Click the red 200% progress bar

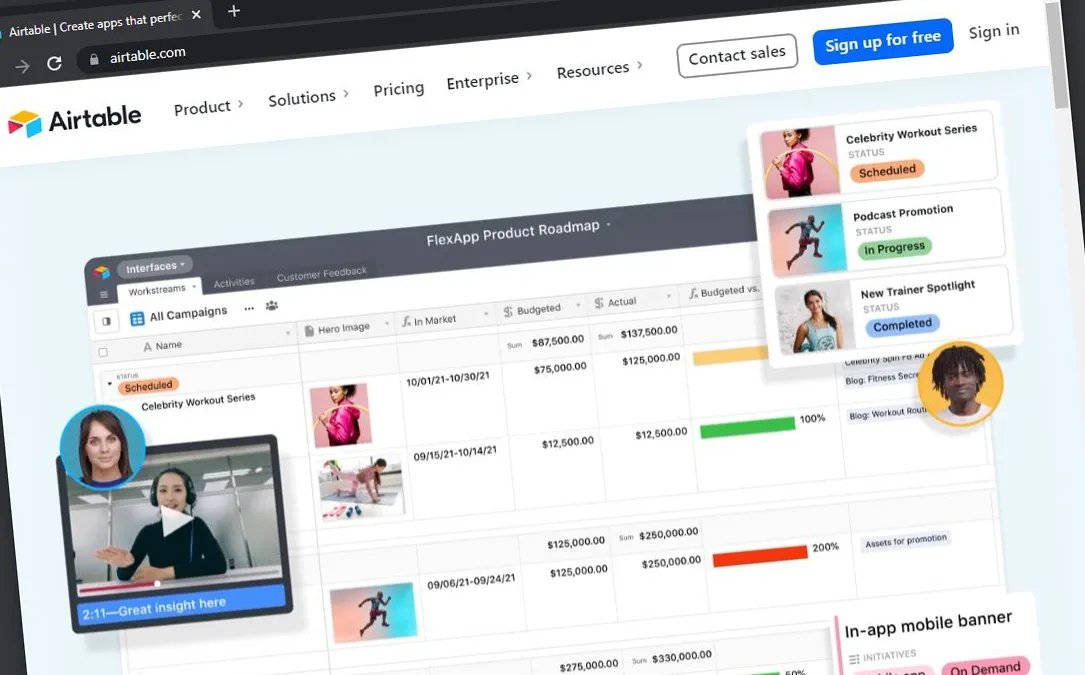(x=760, y=556)
